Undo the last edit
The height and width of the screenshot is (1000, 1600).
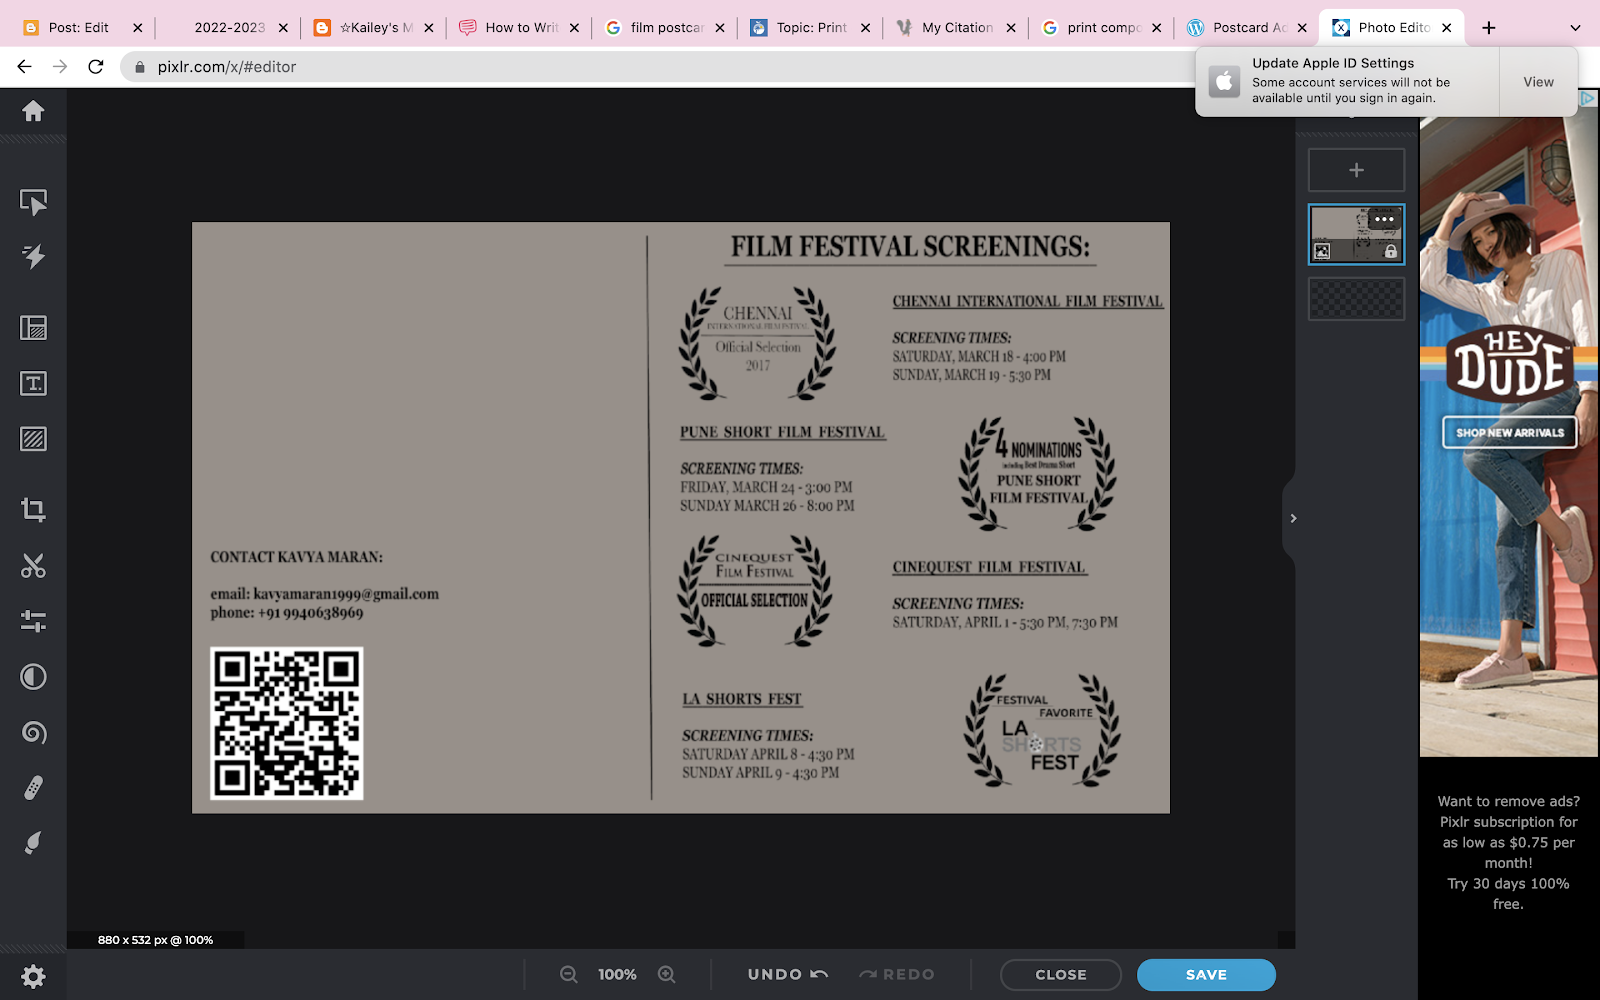(788, 974)
